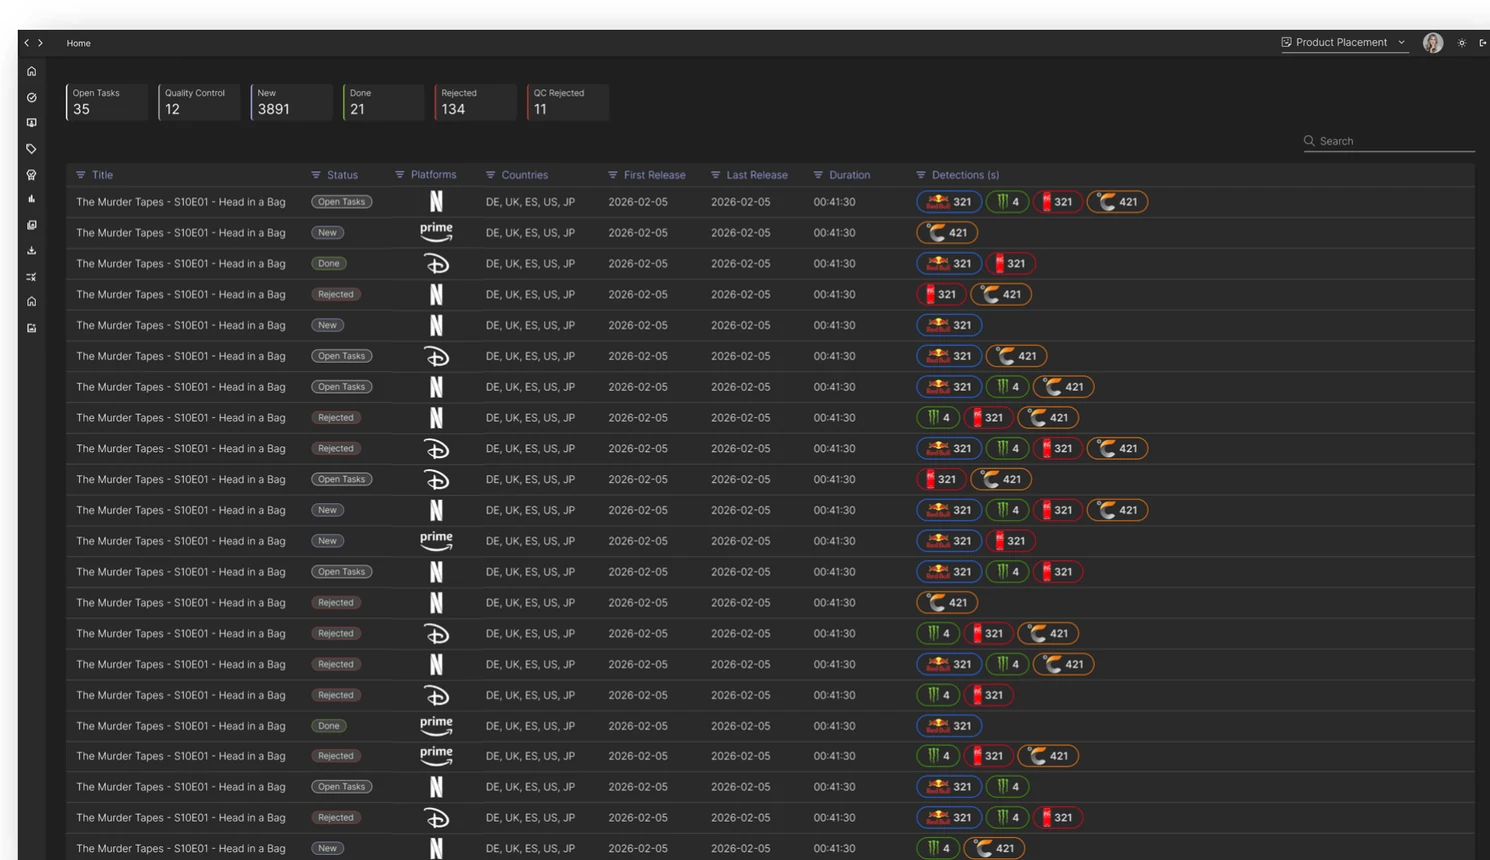Click inside the Search input field
This screenshot has height=860, width=1490.
[x=1388, y=141]
